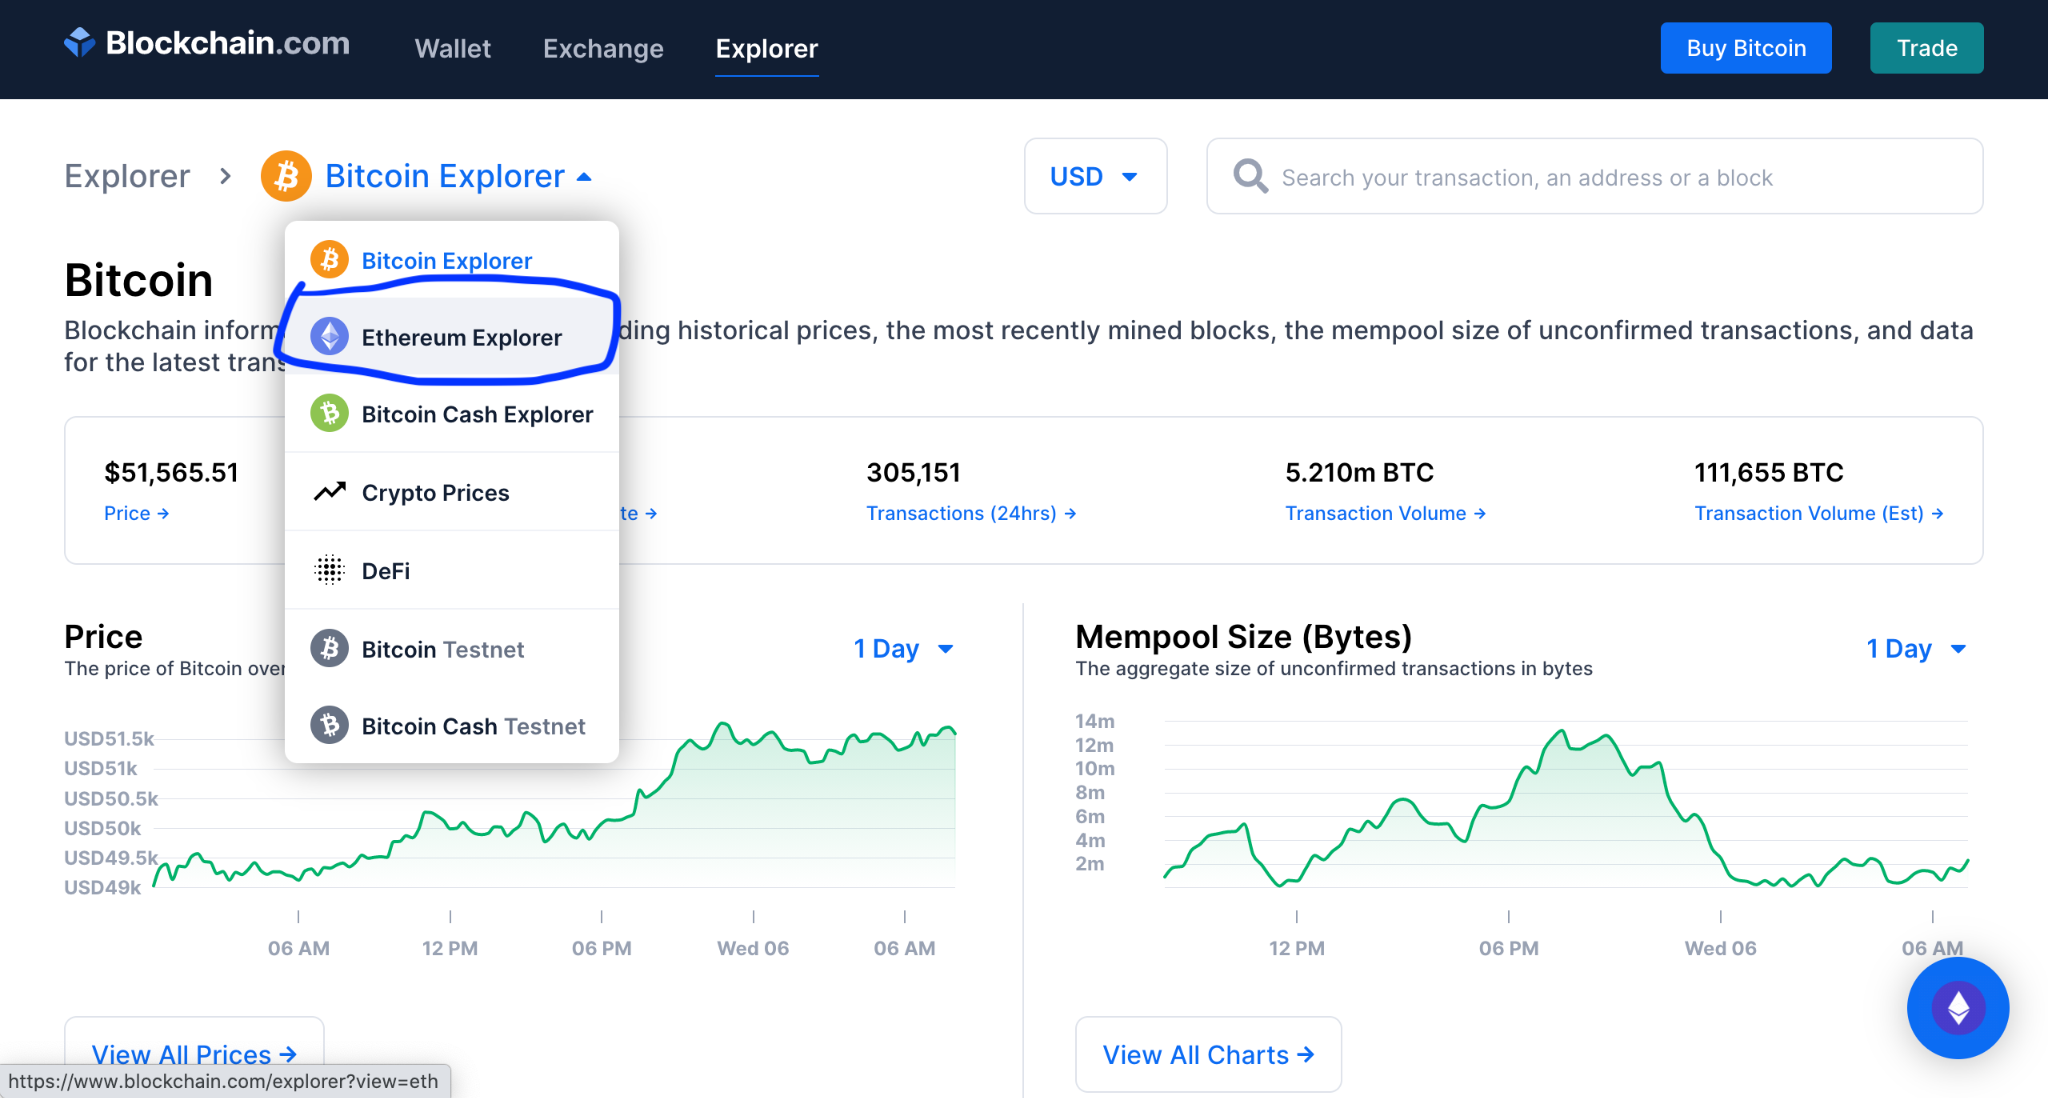This screenshot has width=2048, height=1098.
Task: Click the magnifier search icon
Action: pyautogui.click(x=1249, y=176)
